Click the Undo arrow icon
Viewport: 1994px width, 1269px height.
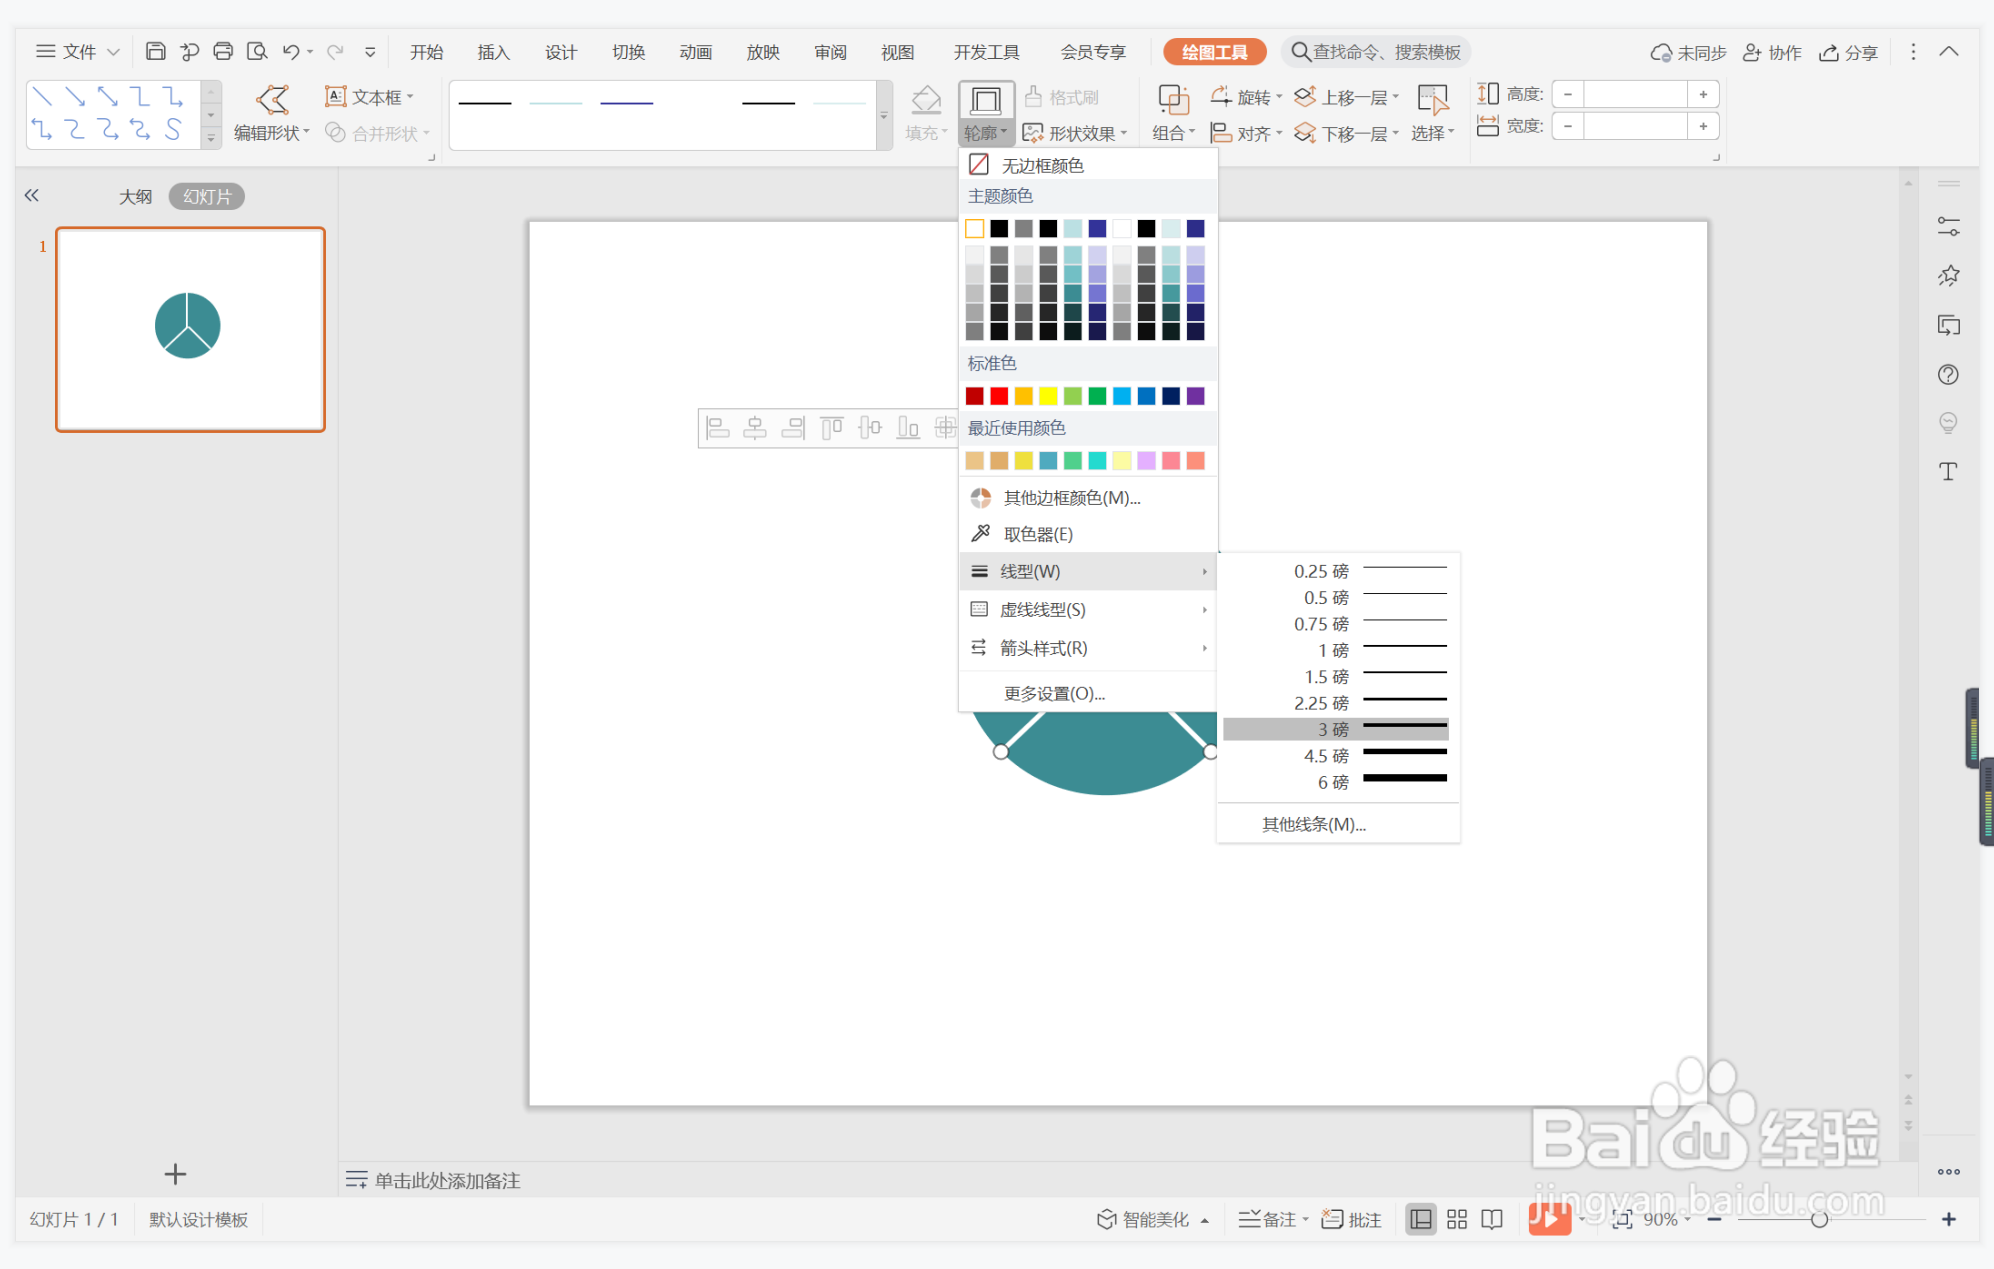click(x=291, y=51)
